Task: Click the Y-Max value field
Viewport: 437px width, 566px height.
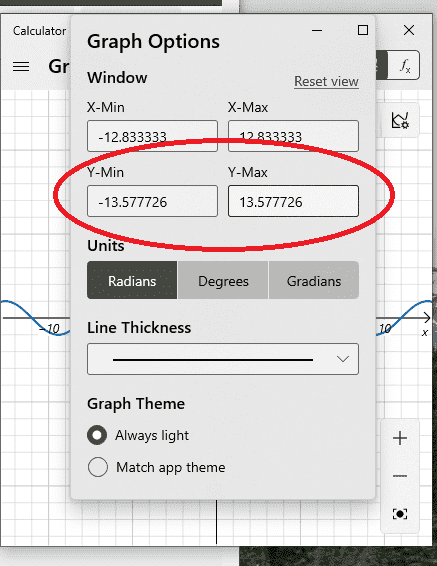Action: (293, 201)
